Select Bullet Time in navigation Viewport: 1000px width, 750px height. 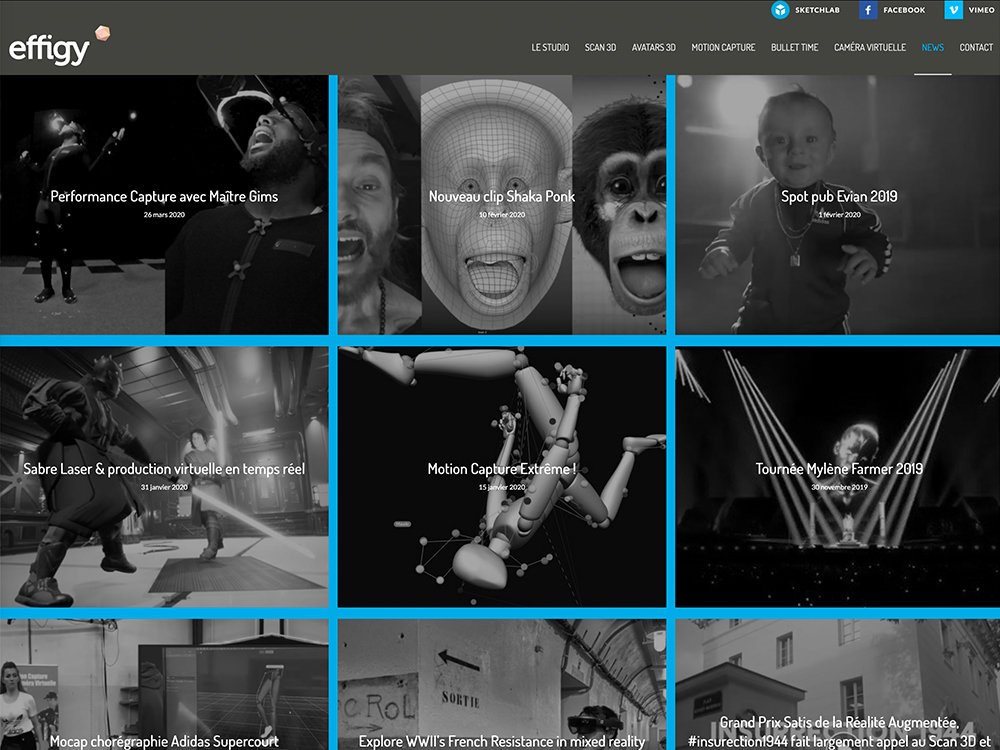(x=794, y=47)
